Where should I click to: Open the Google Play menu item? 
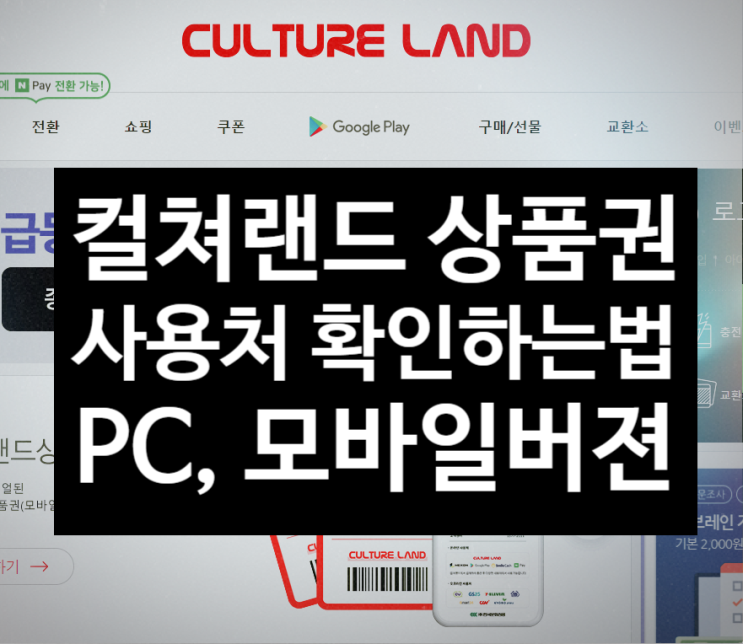pyautogui.click(x=359, y=127)
